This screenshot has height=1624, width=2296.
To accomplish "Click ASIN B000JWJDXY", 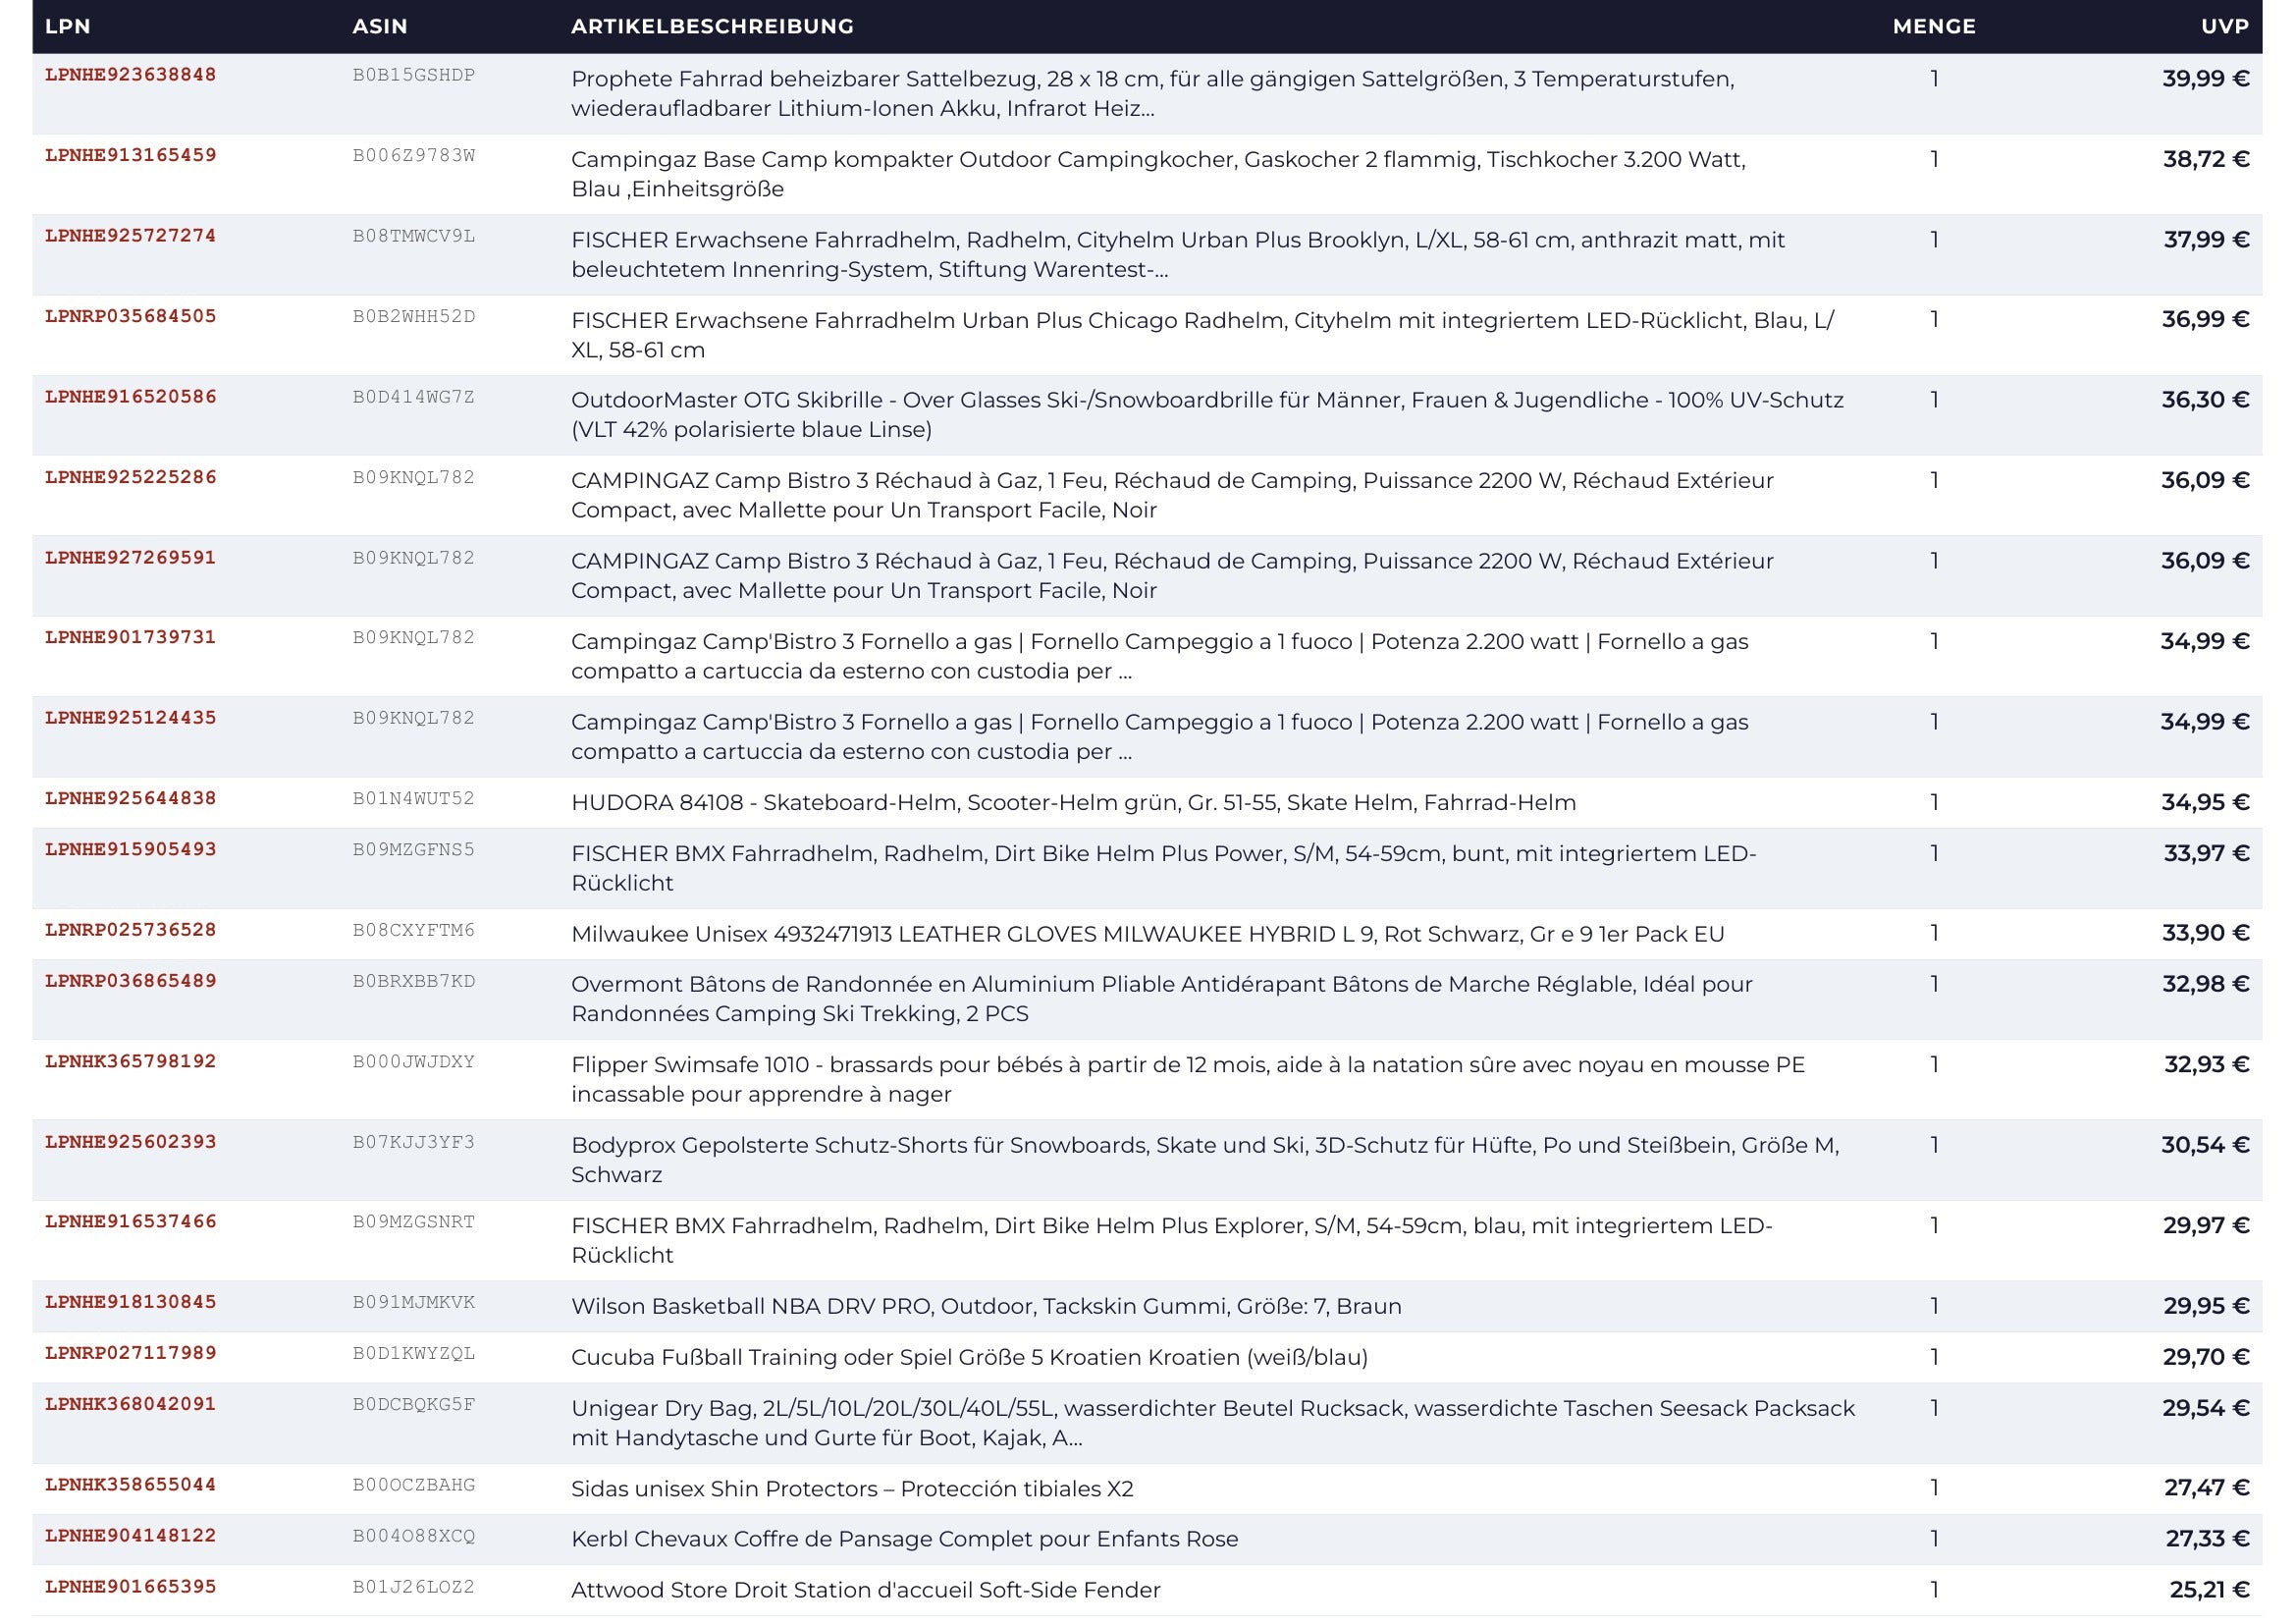I will point(413,1061).
